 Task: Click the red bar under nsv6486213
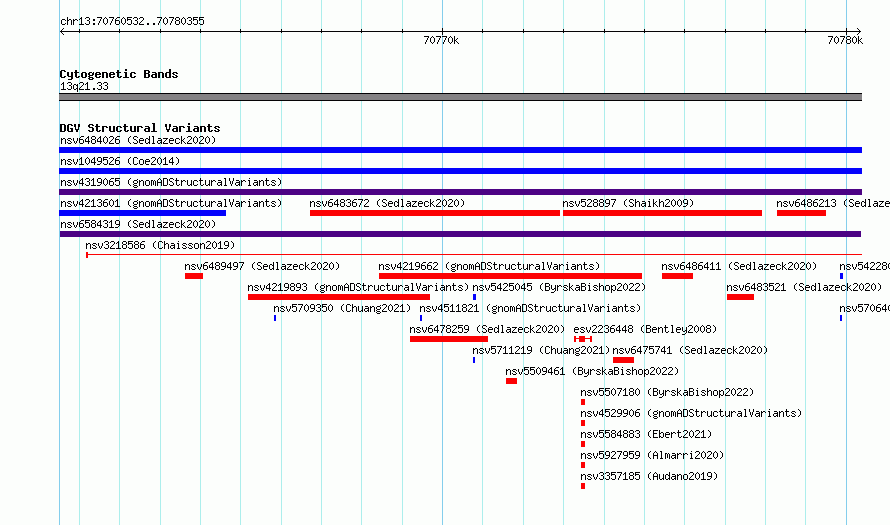coord(801,213)
